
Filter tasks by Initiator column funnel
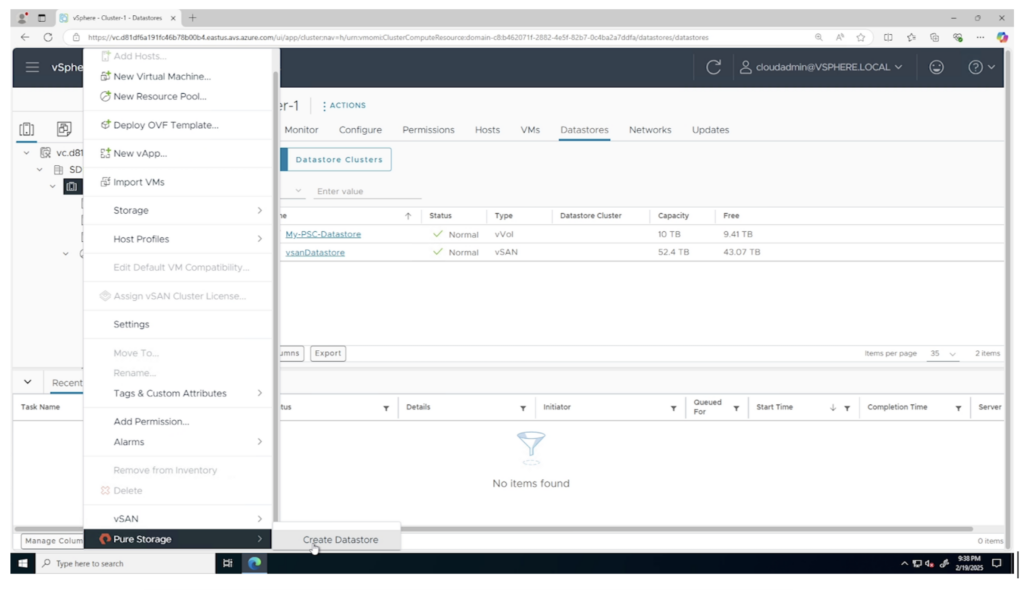pos(673,408)
